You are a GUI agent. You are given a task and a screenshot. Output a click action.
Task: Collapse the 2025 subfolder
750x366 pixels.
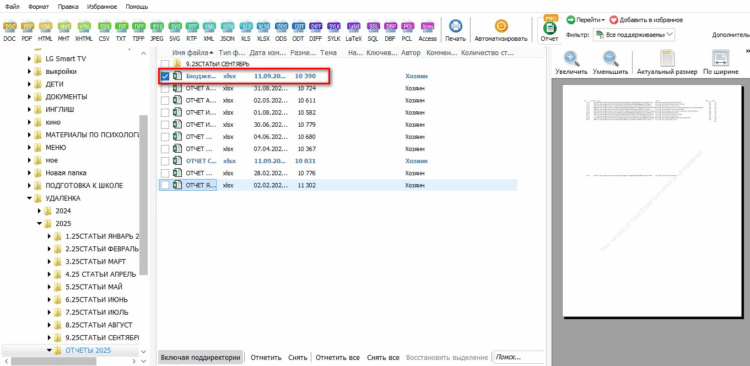39,223
